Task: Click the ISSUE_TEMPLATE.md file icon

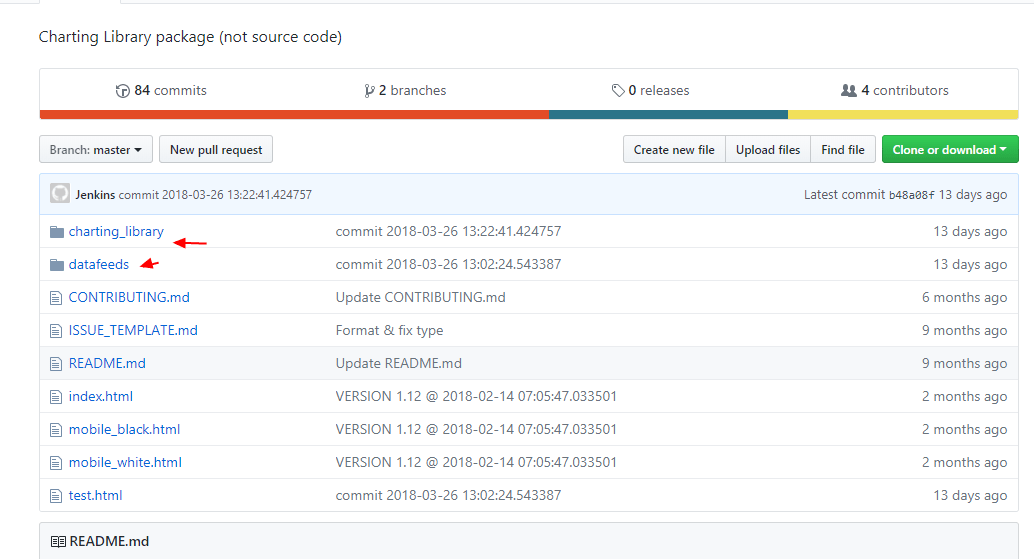Action: click(x=56, y=331)
